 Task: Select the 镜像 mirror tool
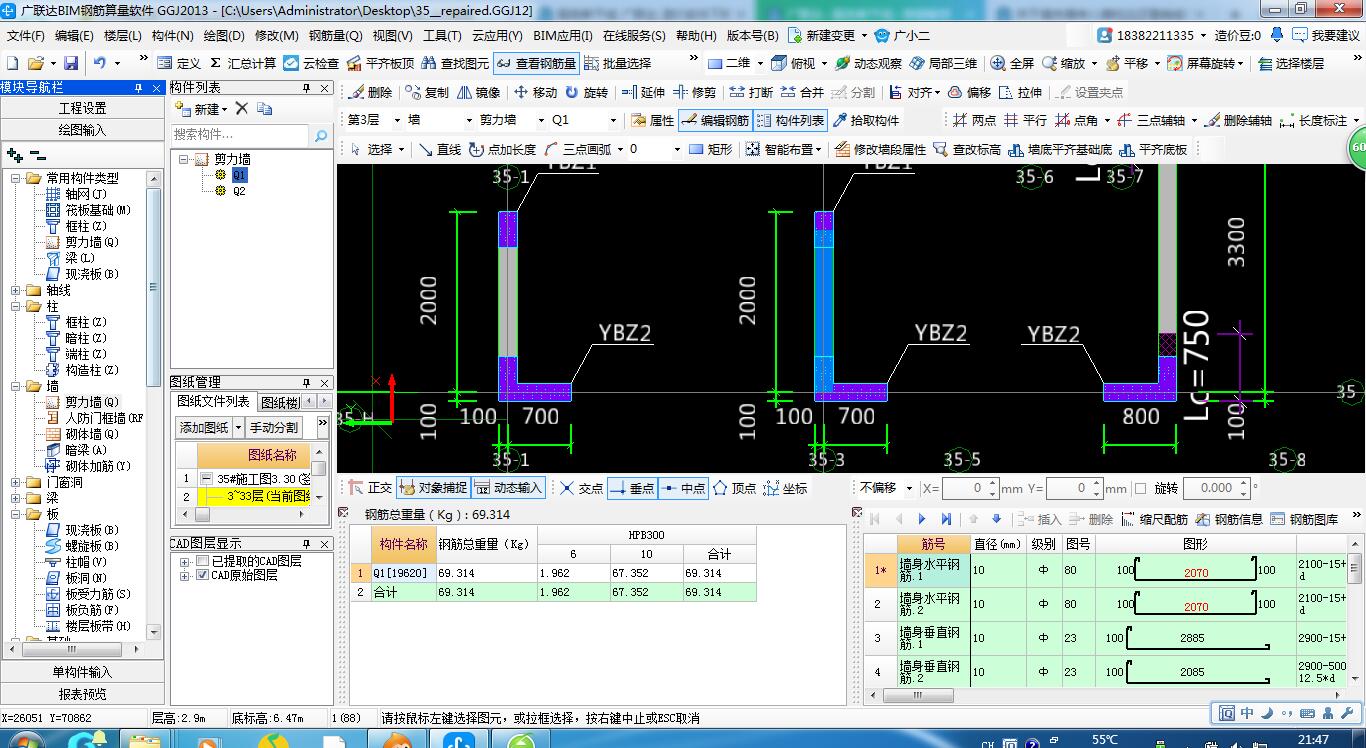click(478, 92)
